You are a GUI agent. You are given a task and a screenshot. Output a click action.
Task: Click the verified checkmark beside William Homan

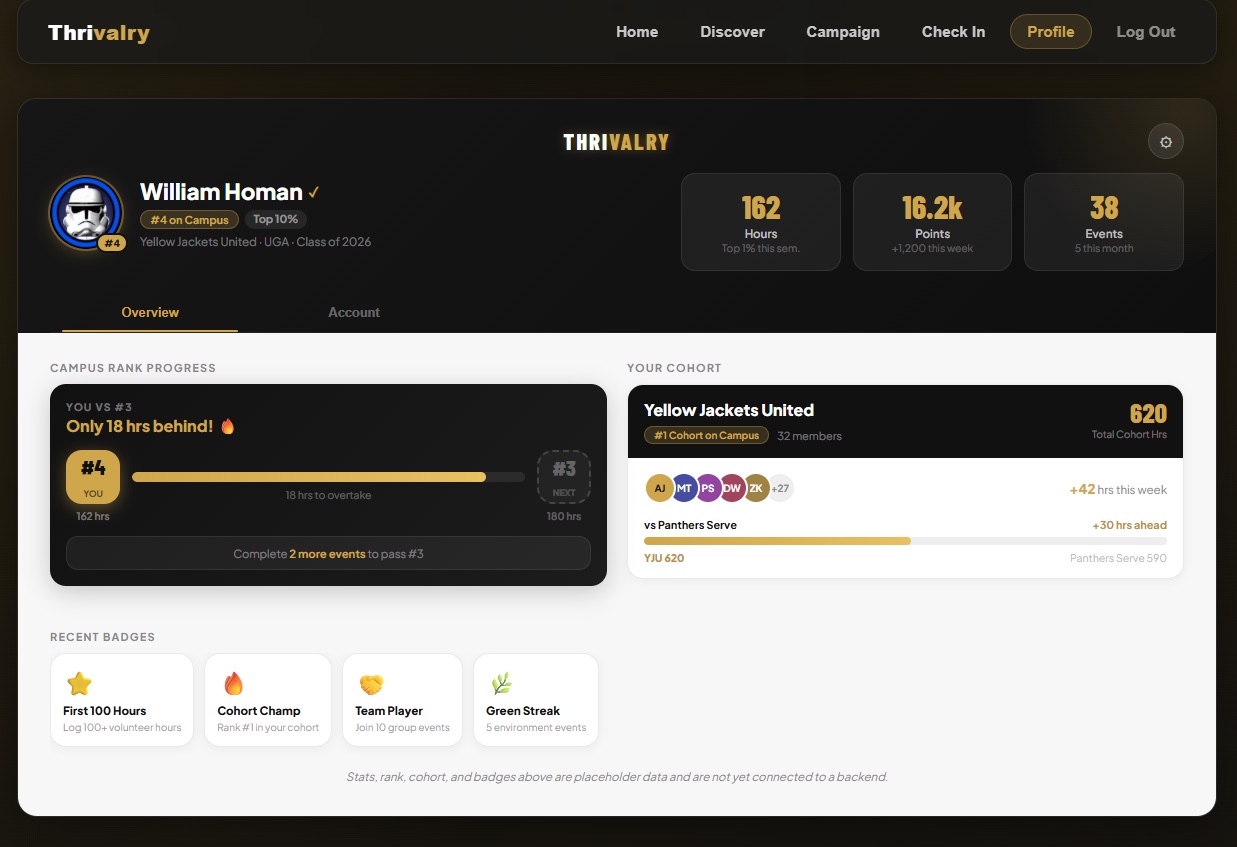tap(314, 192)
